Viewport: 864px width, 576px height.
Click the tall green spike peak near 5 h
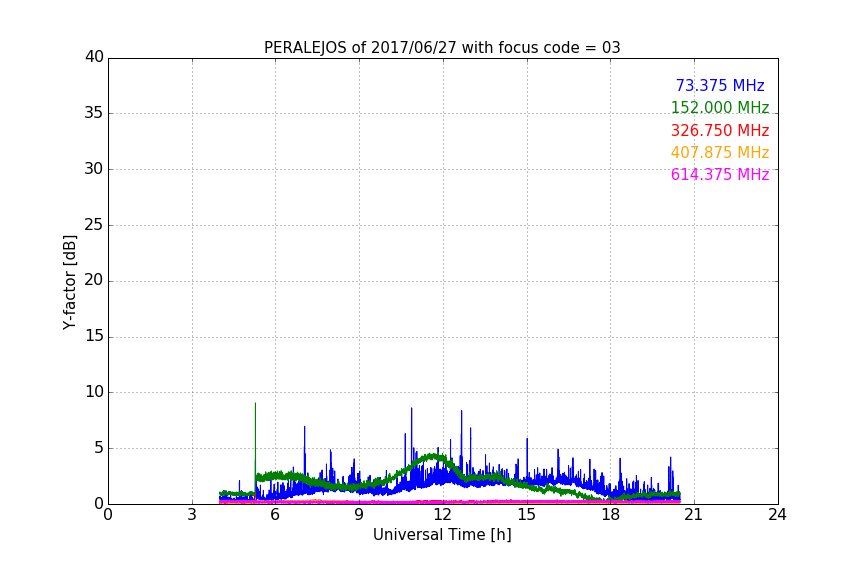255,404
